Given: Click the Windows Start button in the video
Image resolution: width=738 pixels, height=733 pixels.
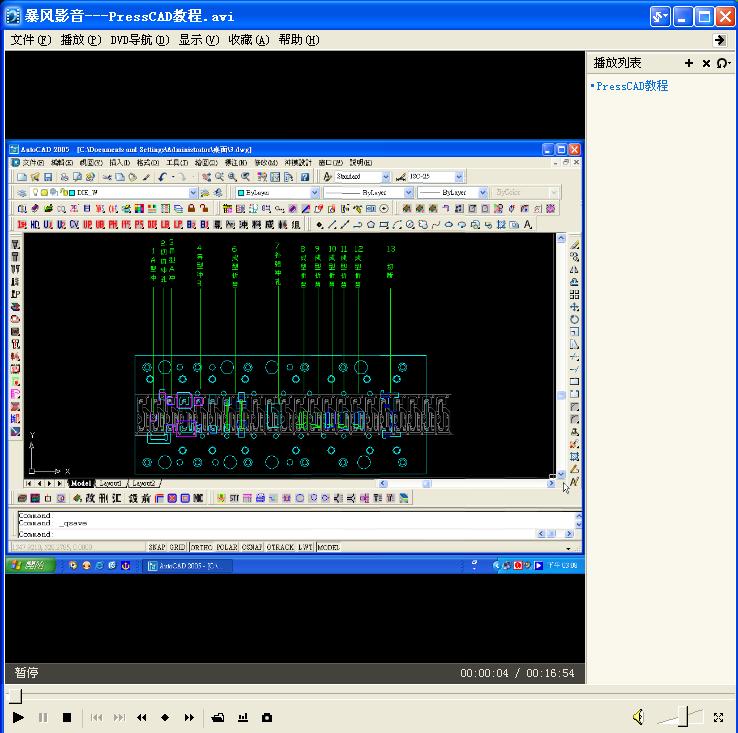Looking at the screenshot, I should pyautogui.click(x=31, y=565).
